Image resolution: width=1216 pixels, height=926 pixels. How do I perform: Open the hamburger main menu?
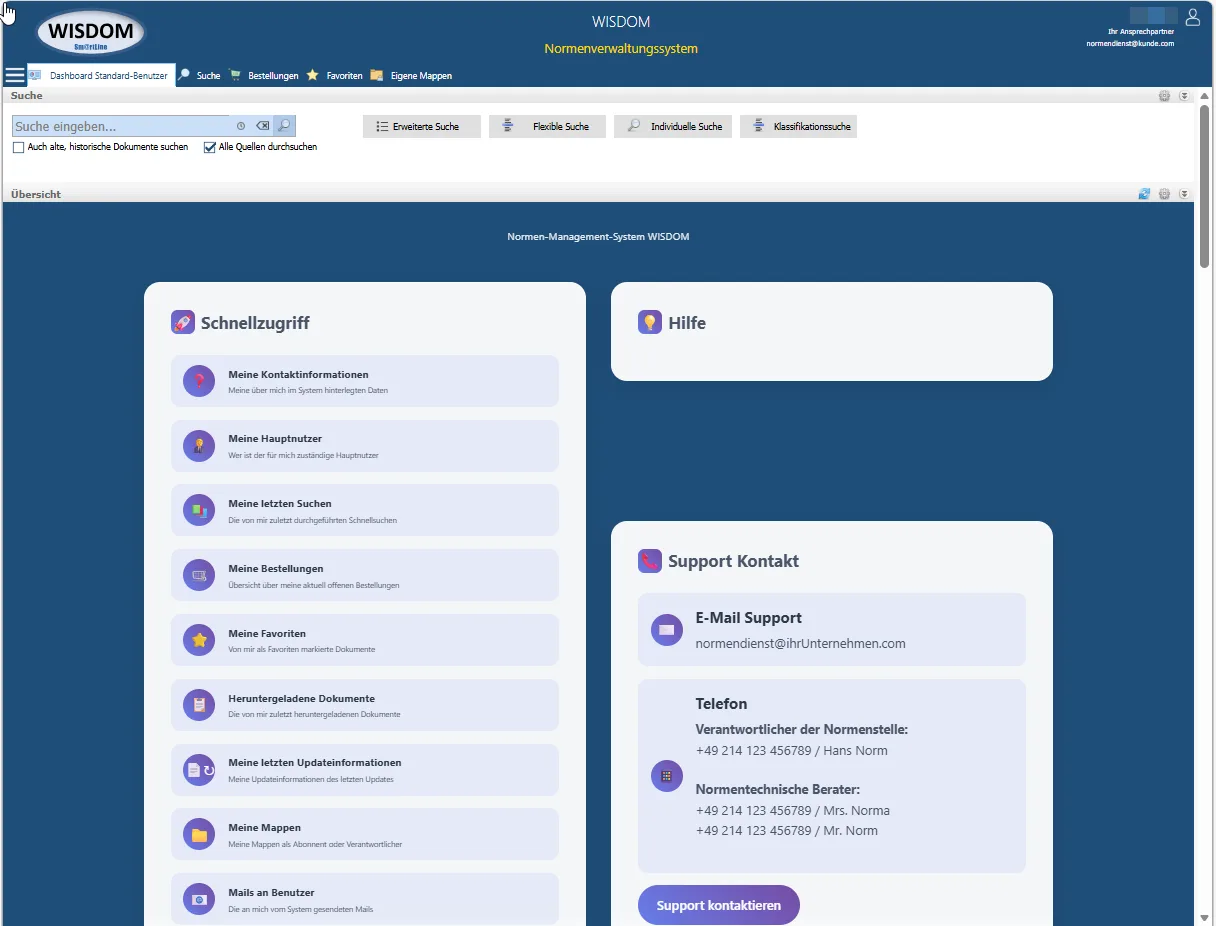pos(15,75)
